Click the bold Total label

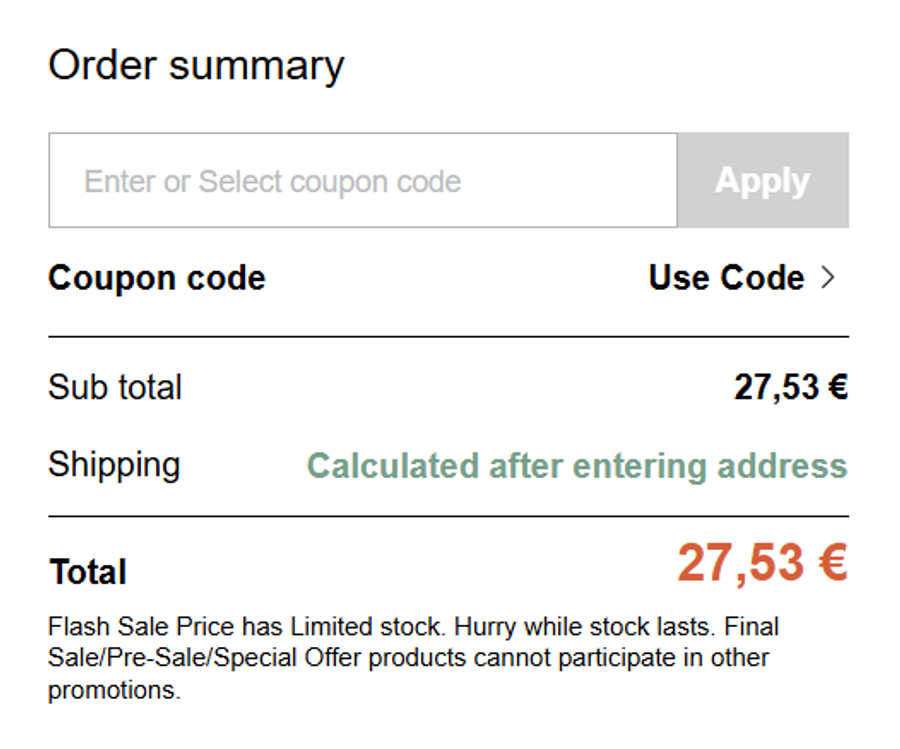pos(88,572)
